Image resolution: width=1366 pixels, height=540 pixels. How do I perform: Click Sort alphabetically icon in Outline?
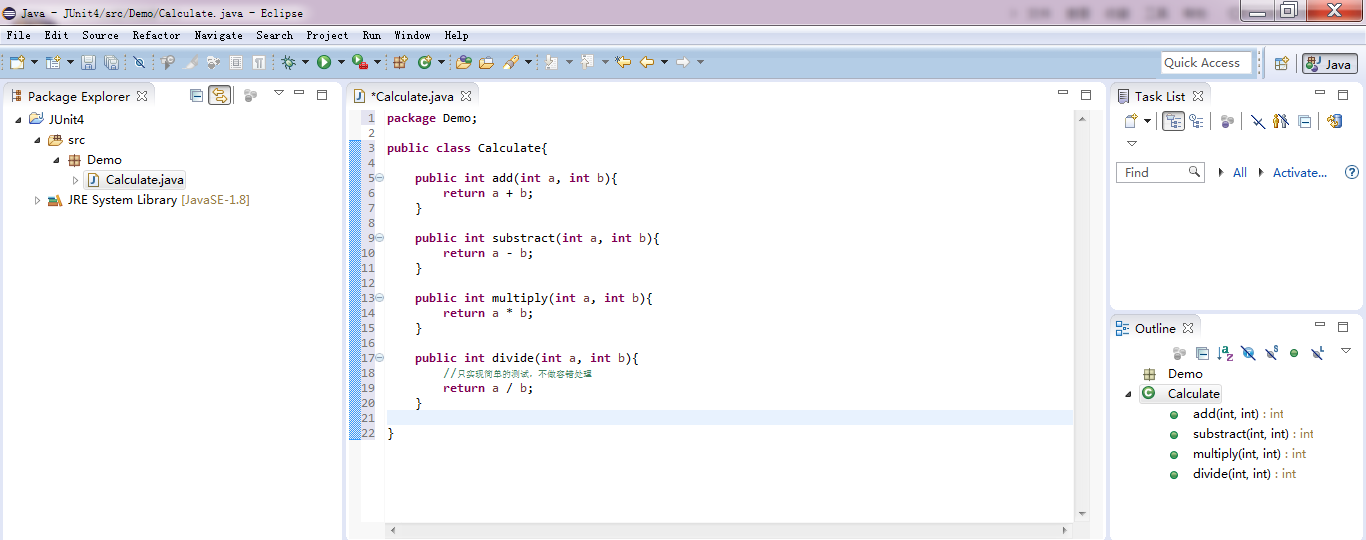[x=1225, y=353]
